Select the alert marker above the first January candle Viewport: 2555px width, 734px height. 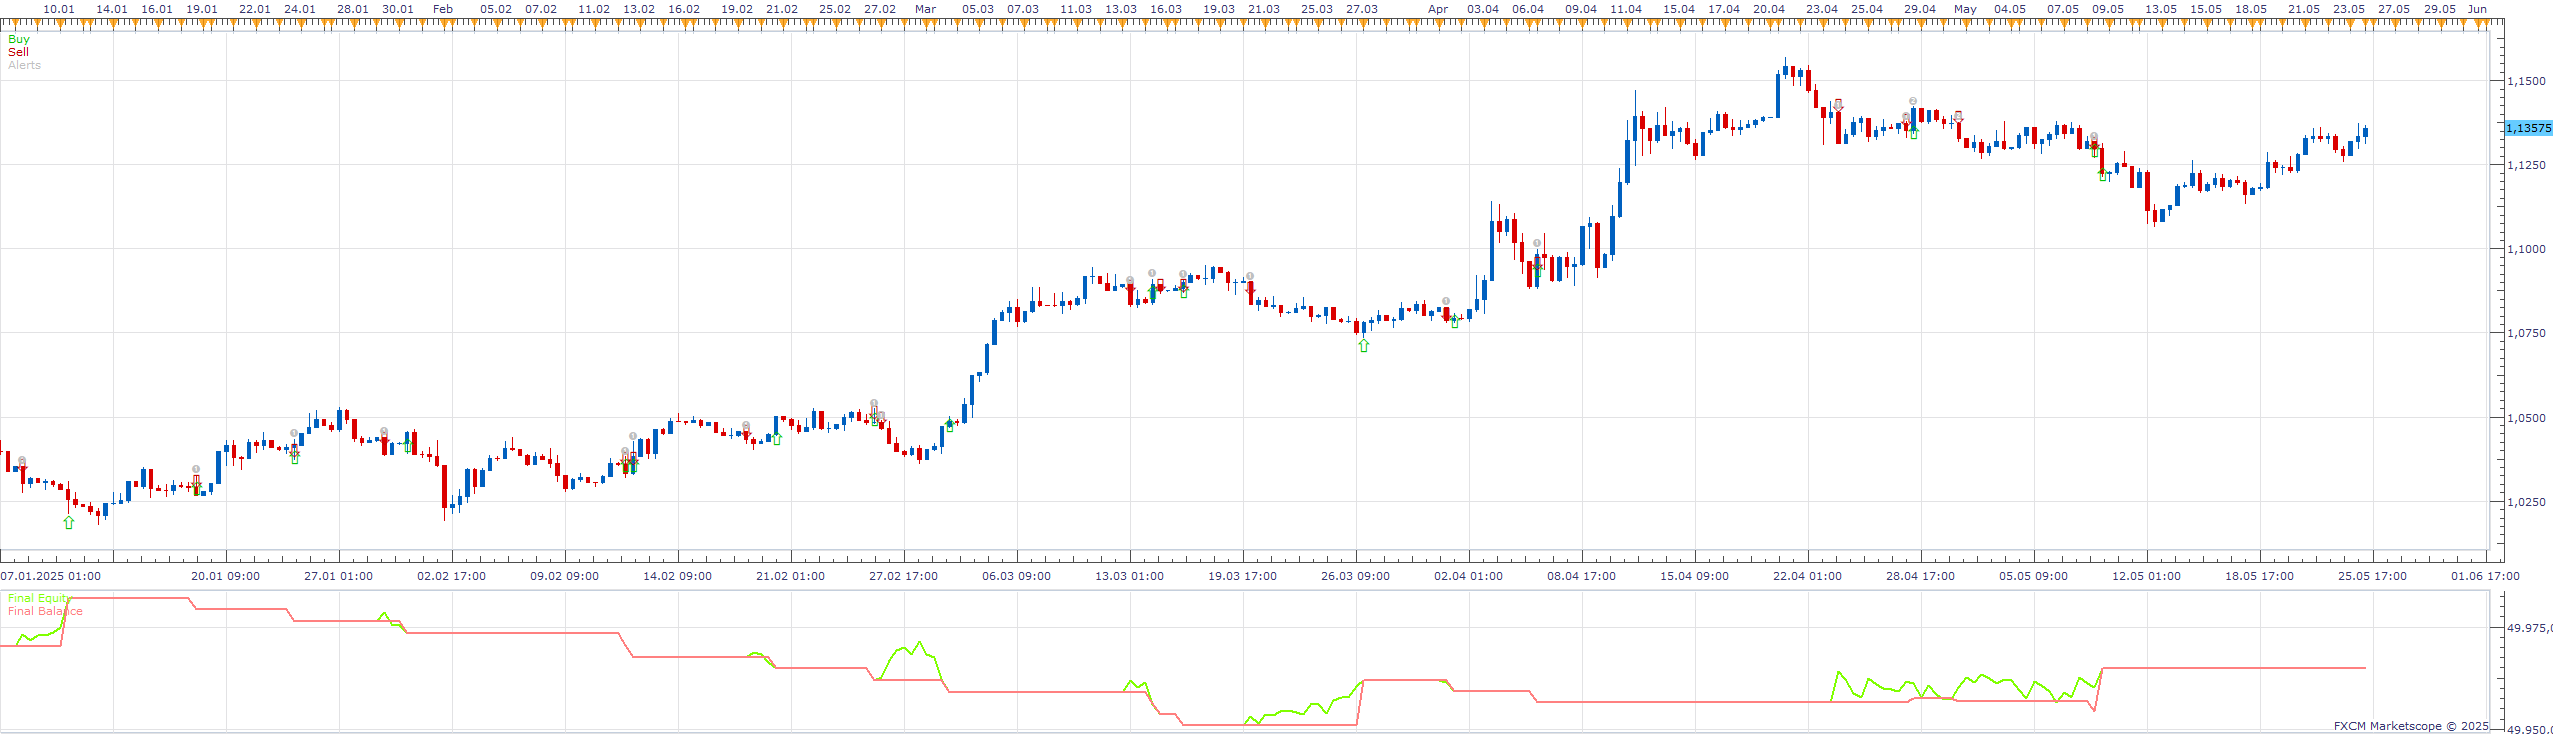(22, 460)
